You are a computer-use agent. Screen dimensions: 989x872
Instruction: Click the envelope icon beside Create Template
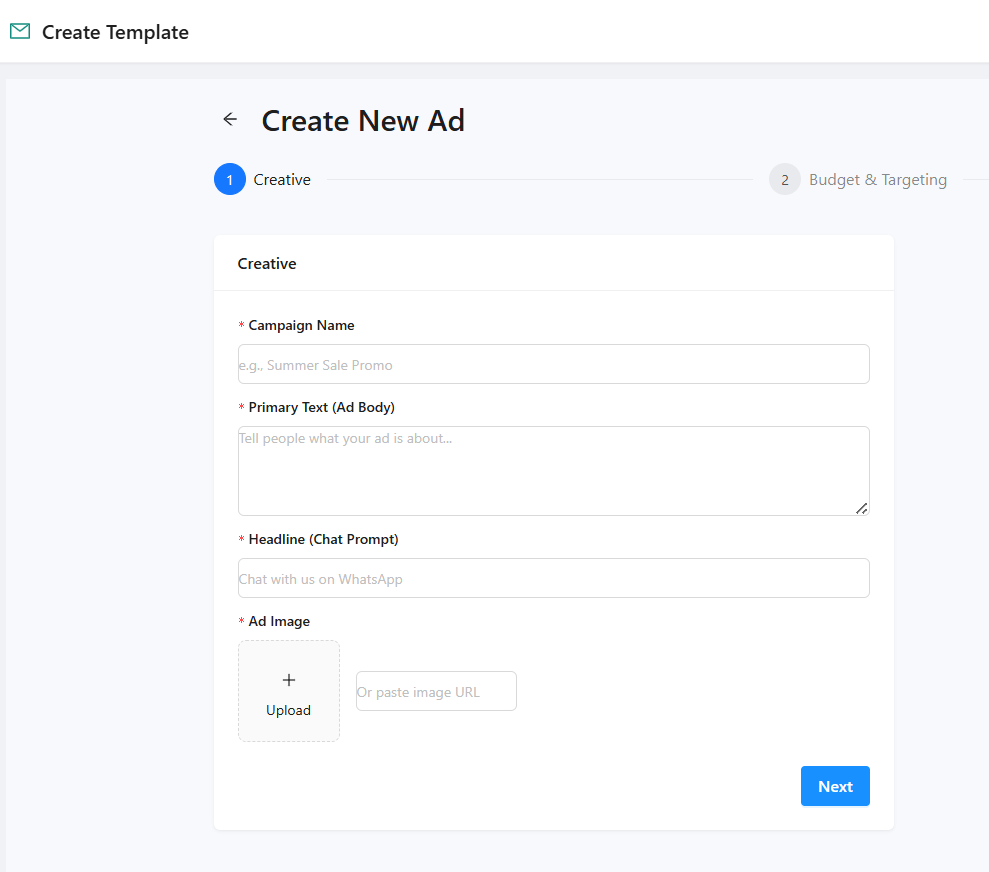(20, 32)
